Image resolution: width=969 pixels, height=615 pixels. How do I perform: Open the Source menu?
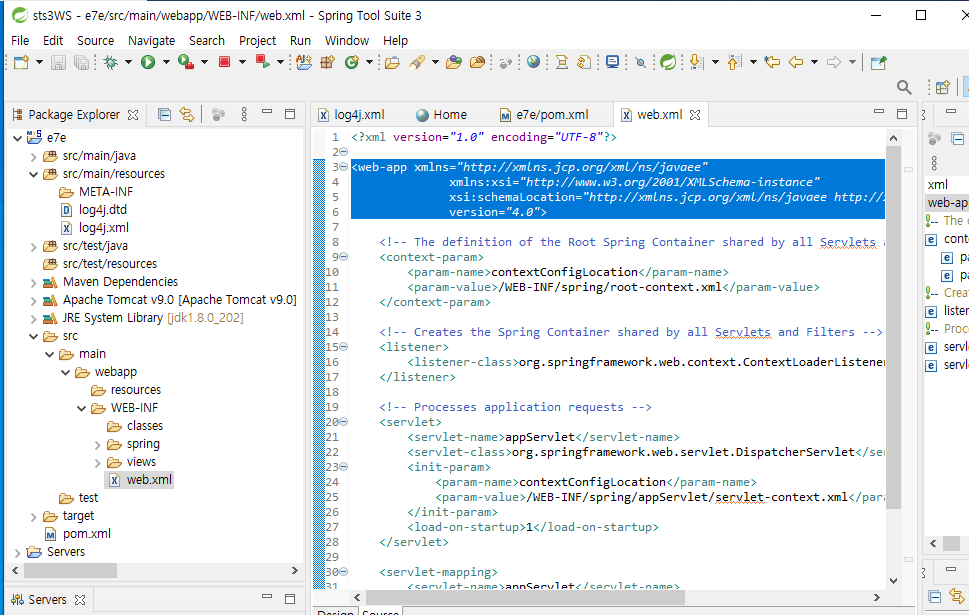click(95, 40)
